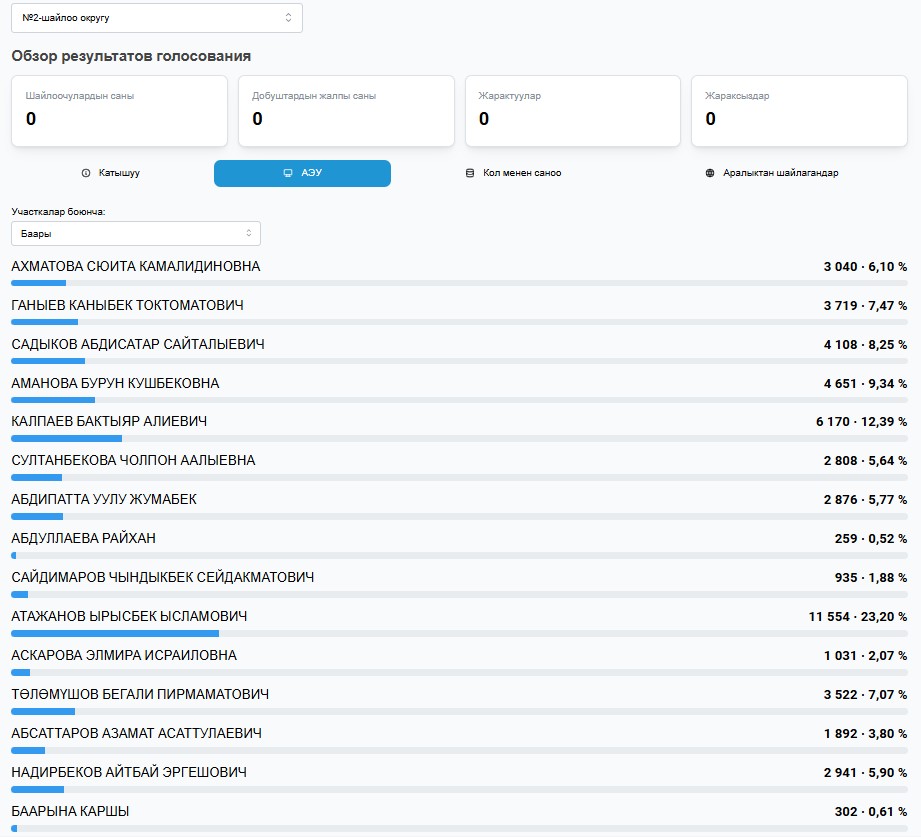
Task: Click the database icon beside Кол менен саноо
Action: [x=470, y=173]
